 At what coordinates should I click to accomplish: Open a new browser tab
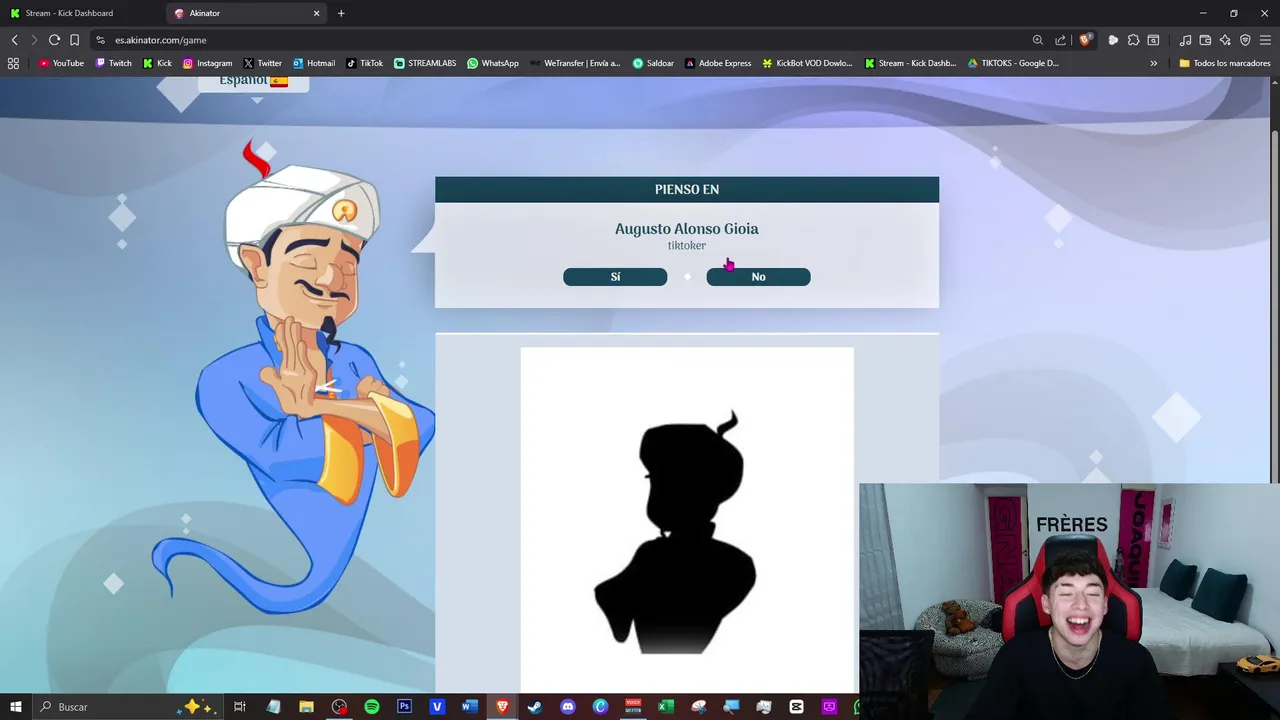point(341,13)
